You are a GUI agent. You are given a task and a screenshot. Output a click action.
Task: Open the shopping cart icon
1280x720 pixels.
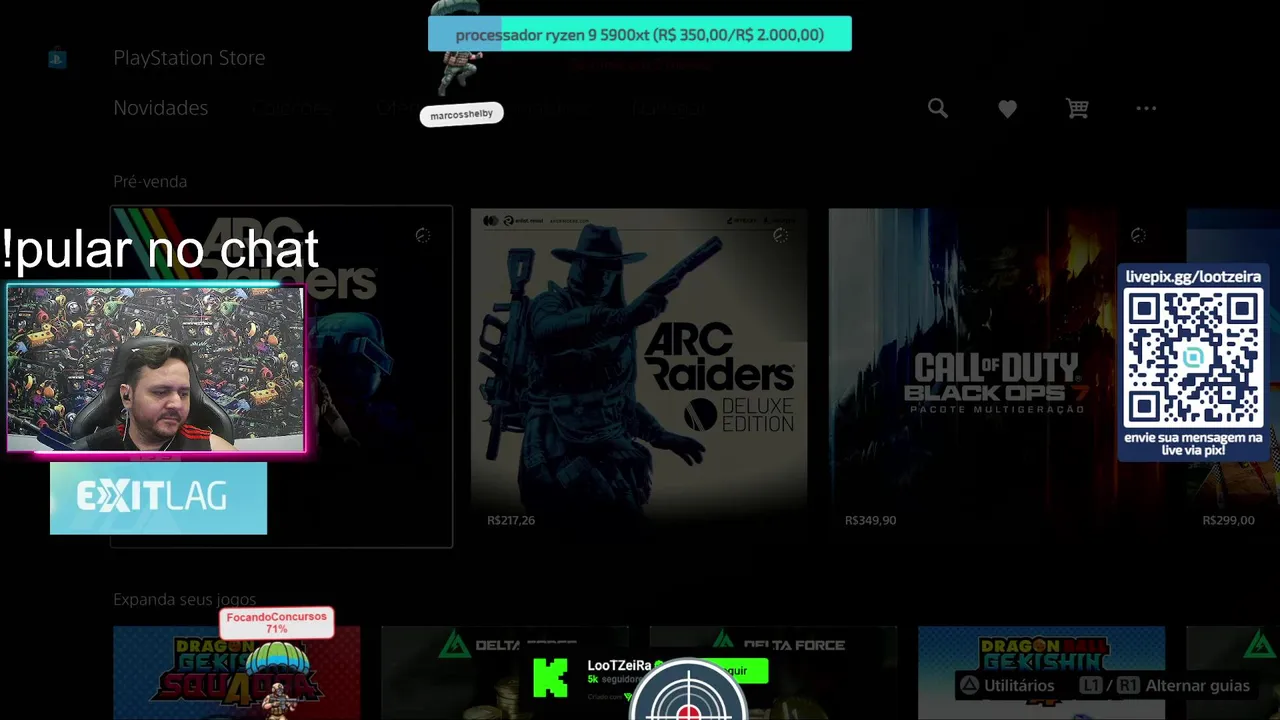click(1077, 108)
